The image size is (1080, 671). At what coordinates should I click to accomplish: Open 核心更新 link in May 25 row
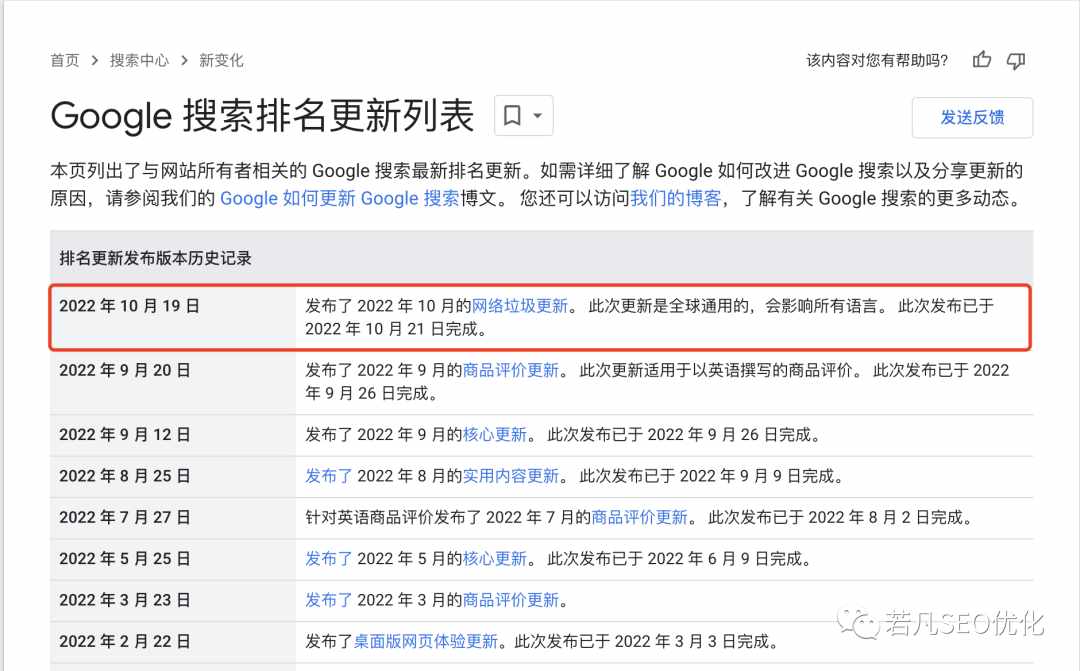(495, 559)
